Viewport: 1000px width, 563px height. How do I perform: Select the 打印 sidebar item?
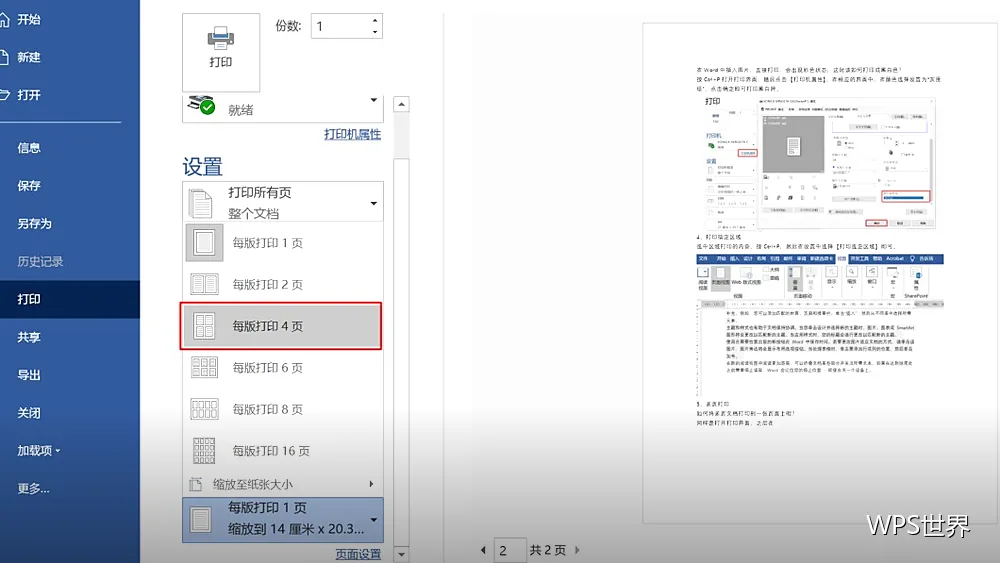coord(70,299)
